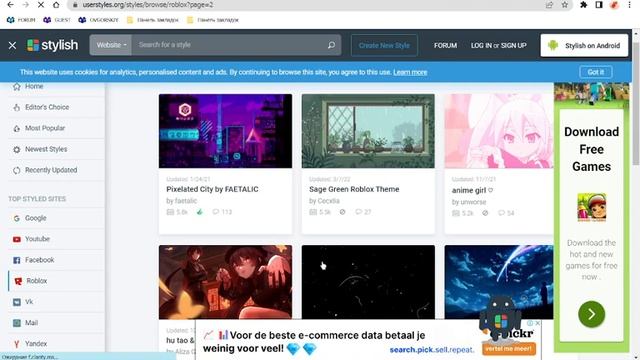
Task: Click the anime girl style title
Action: pos(472,191)
